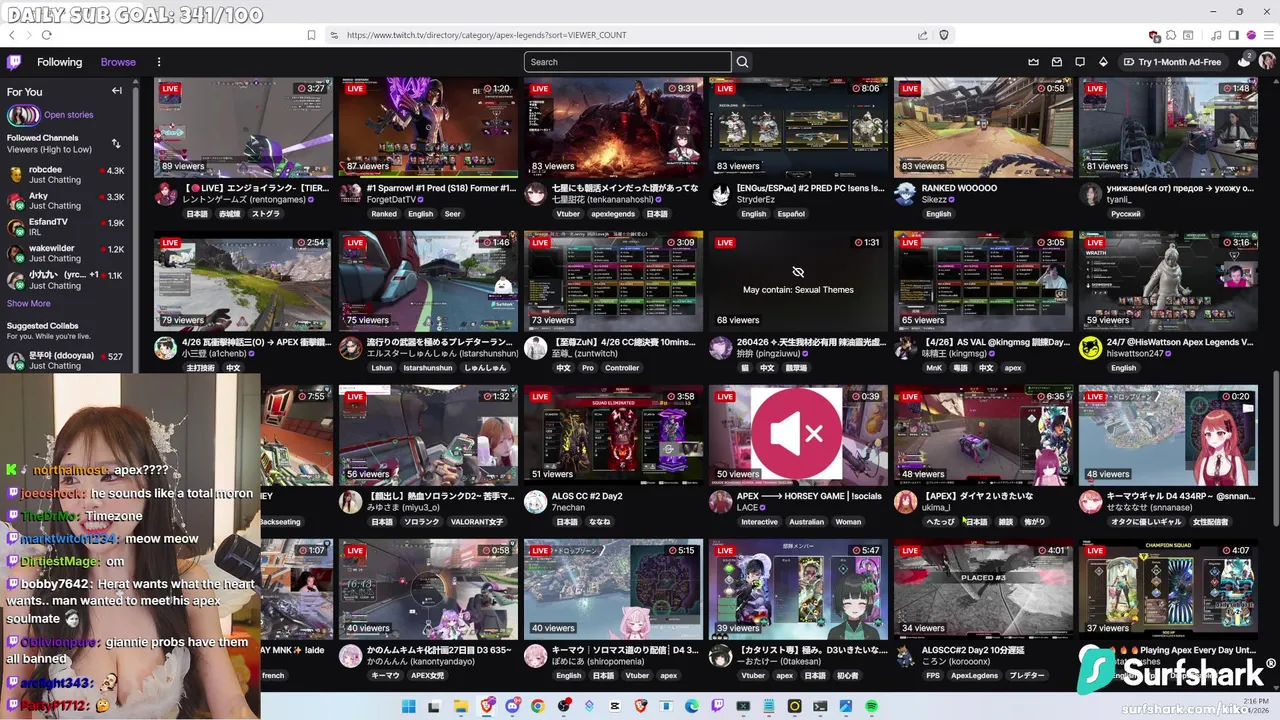Open Brave main hamburger menu

pos(1269,35)
